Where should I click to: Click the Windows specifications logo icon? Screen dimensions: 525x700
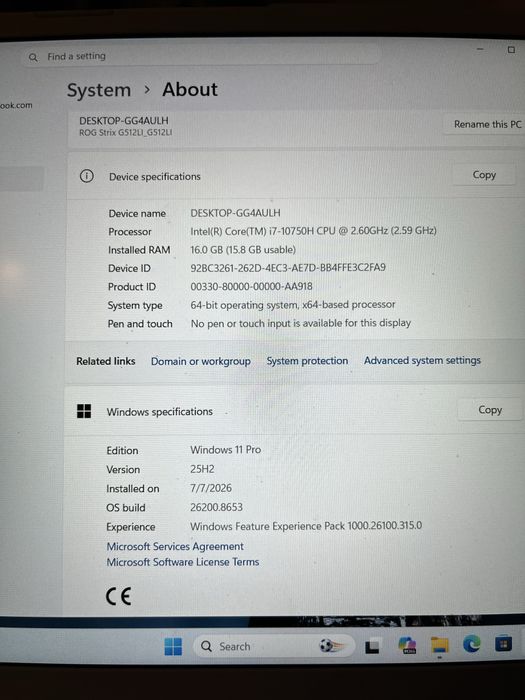click(x=84, y=411)
